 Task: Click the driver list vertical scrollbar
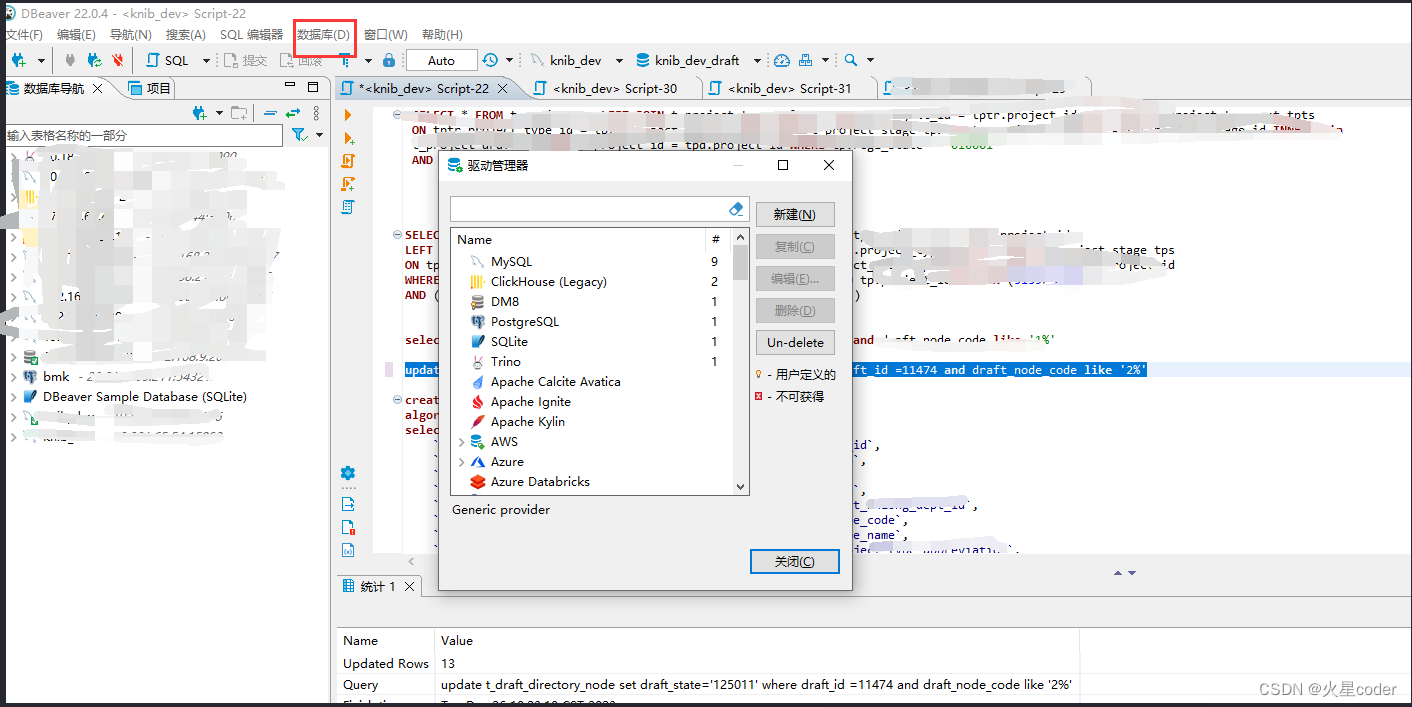tap(741, 360)
